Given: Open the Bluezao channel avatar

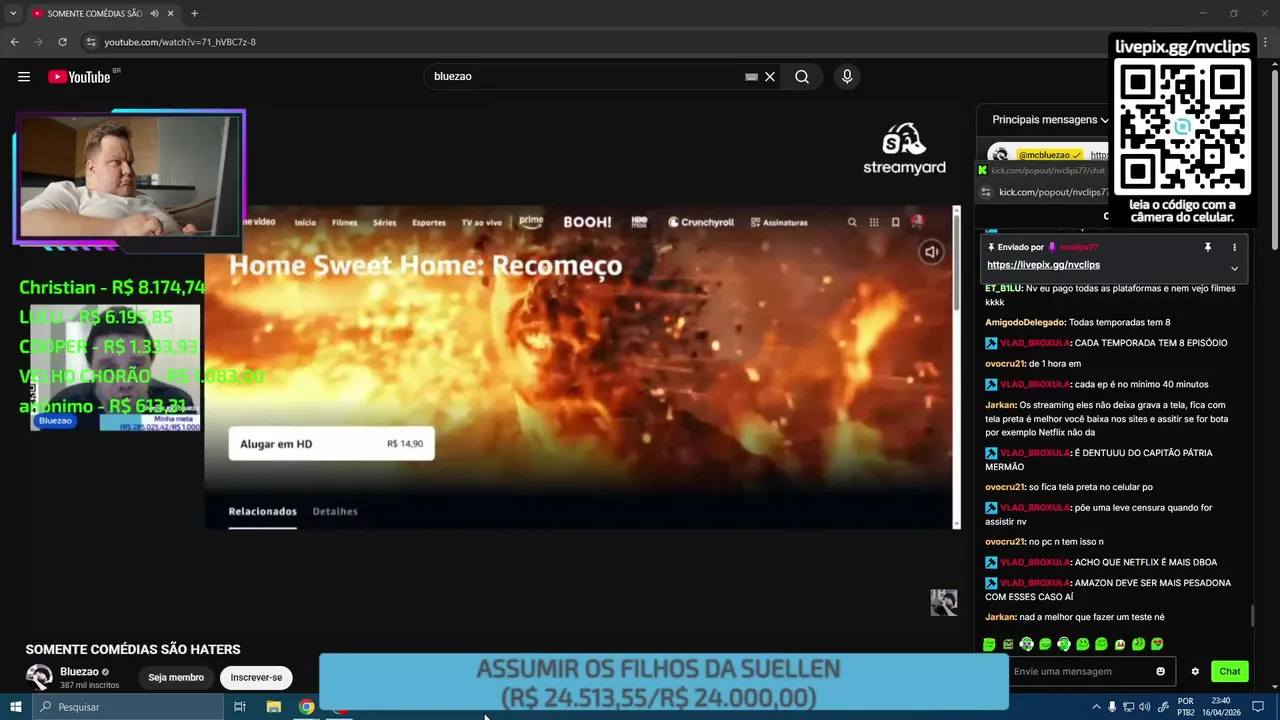Looking at the screenshot, I should [39, 677].
